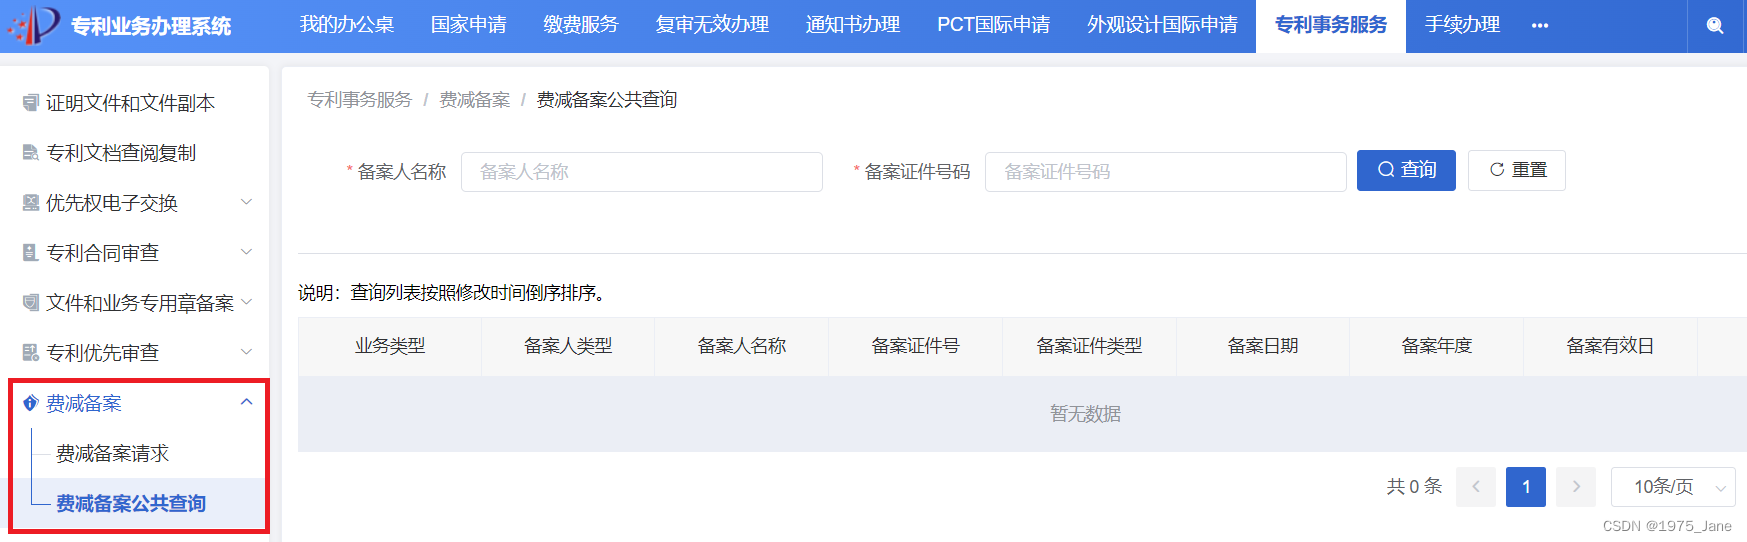The width and height of the screenshot is (1747, 542).
Task: Click the 重置 reset button
Action: pyautogui.click(x=1517, y=170)
